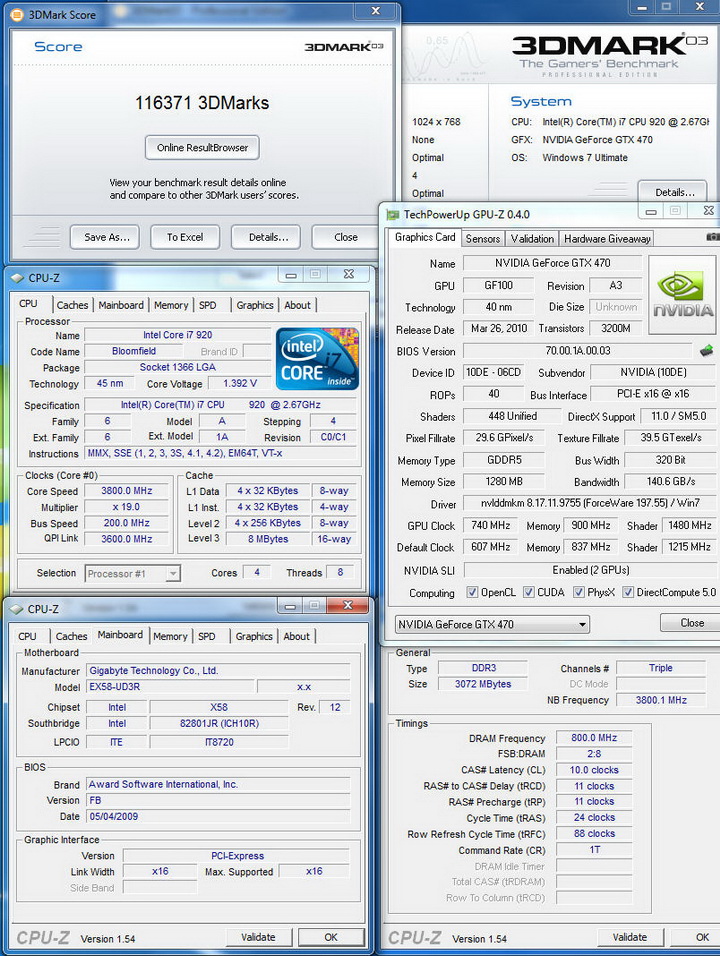
Task: Click the GPU Clock 740 MHz field
Action: point(491,525)
